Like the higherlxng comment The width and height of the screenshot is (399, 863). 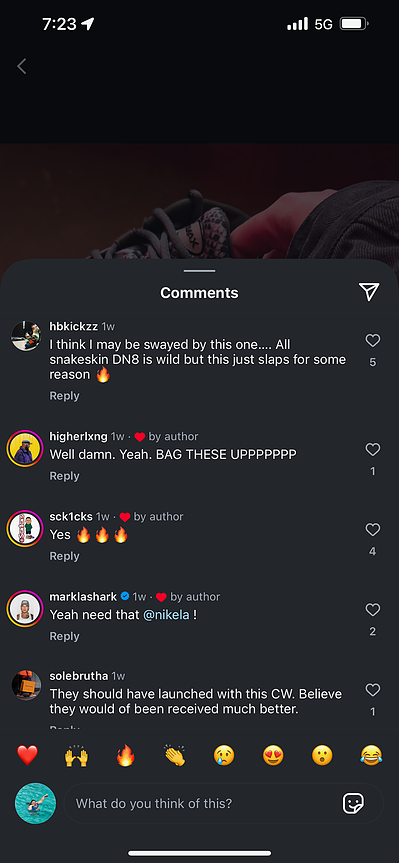point(373,450)
